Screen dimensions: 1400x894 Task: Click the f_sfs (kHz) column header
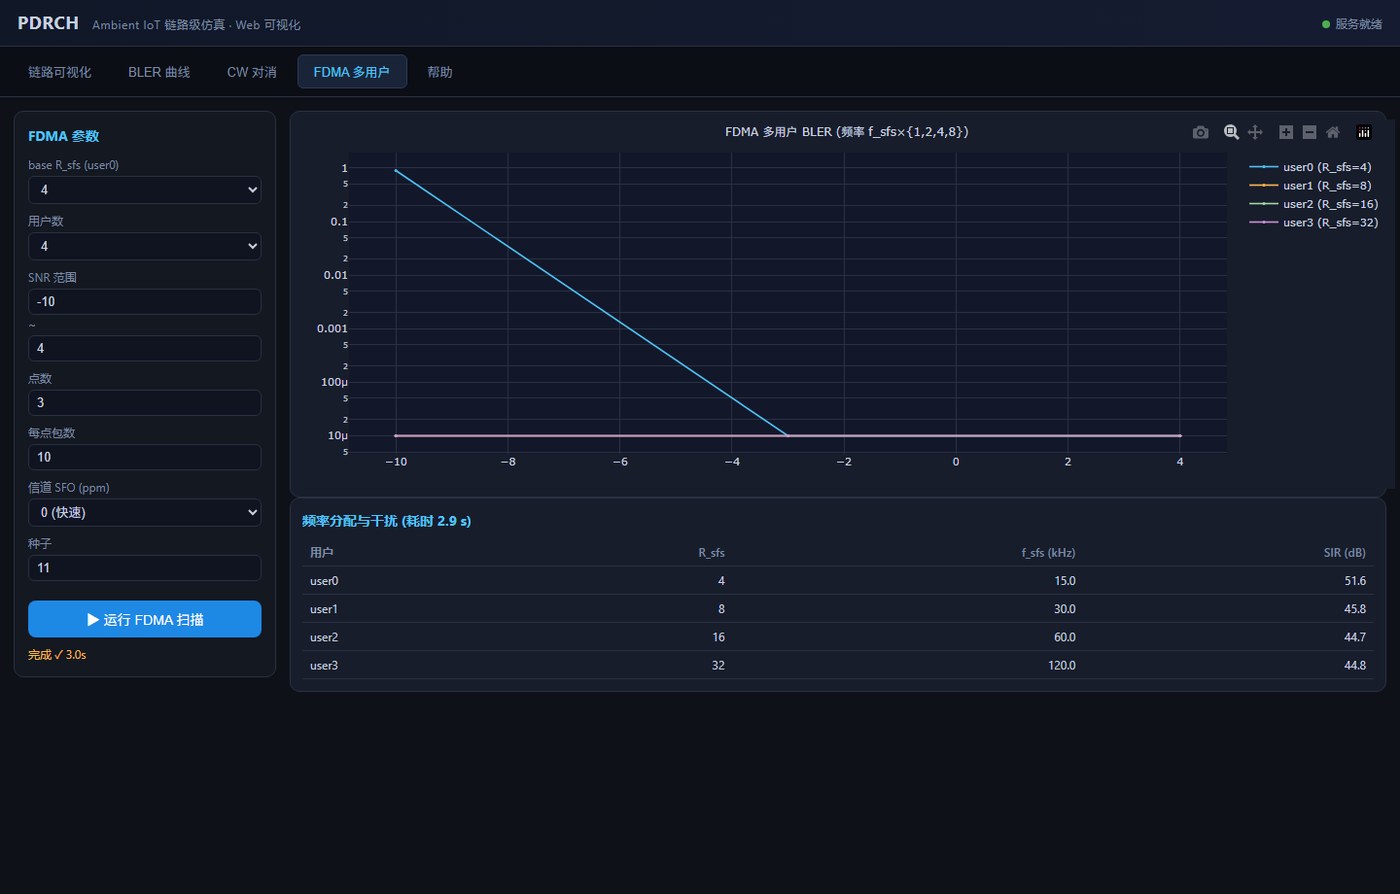tap(1048, 553)
